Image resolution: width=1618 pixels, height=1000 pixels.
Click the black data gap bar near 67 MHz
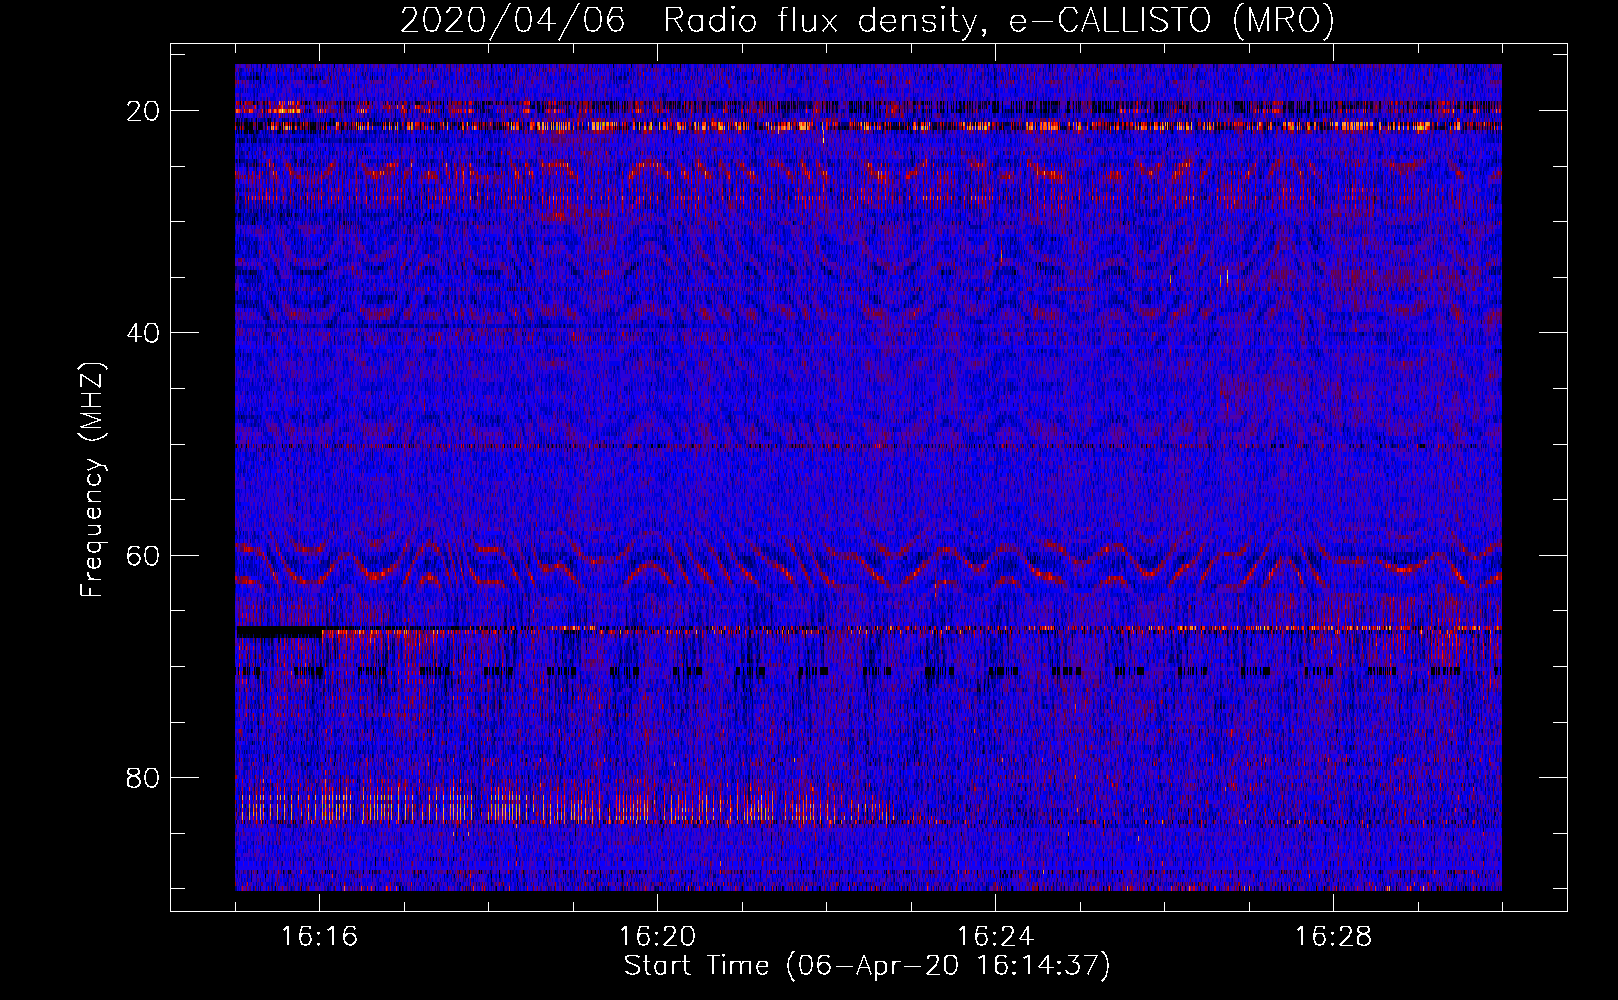click(279, 632)
